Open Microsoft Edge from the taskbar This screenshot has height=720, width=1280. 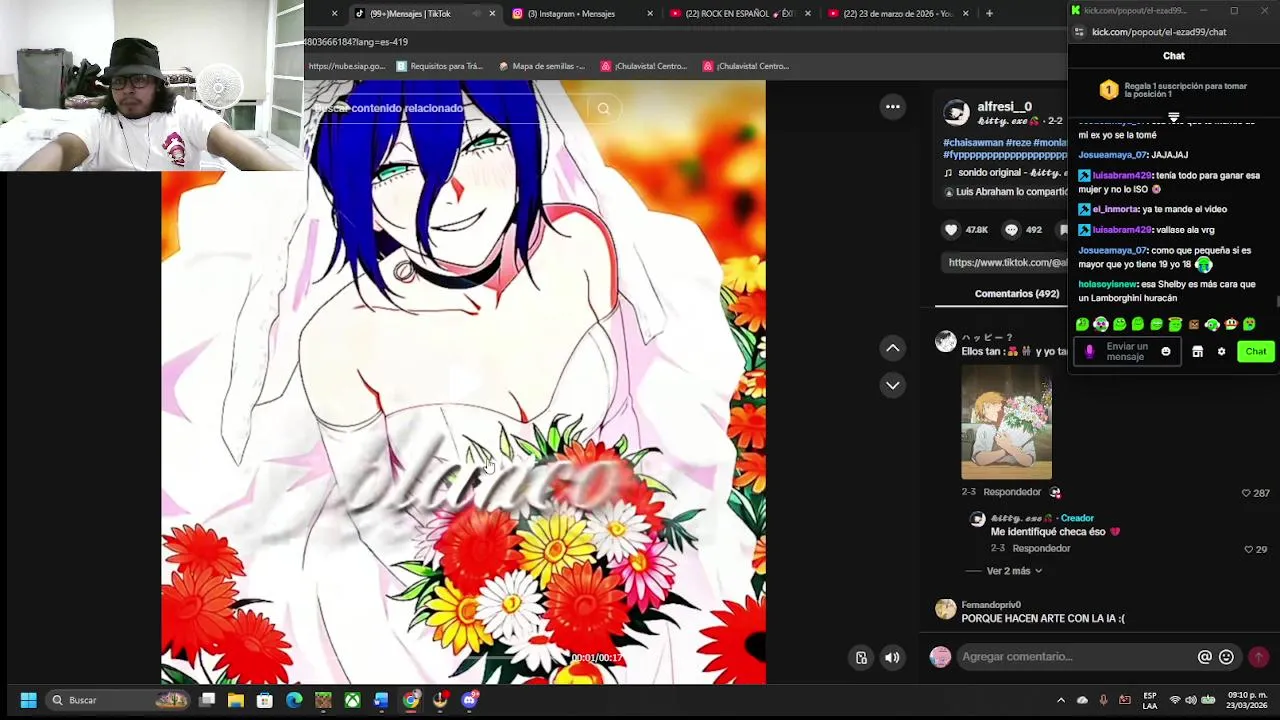(294, 700)
